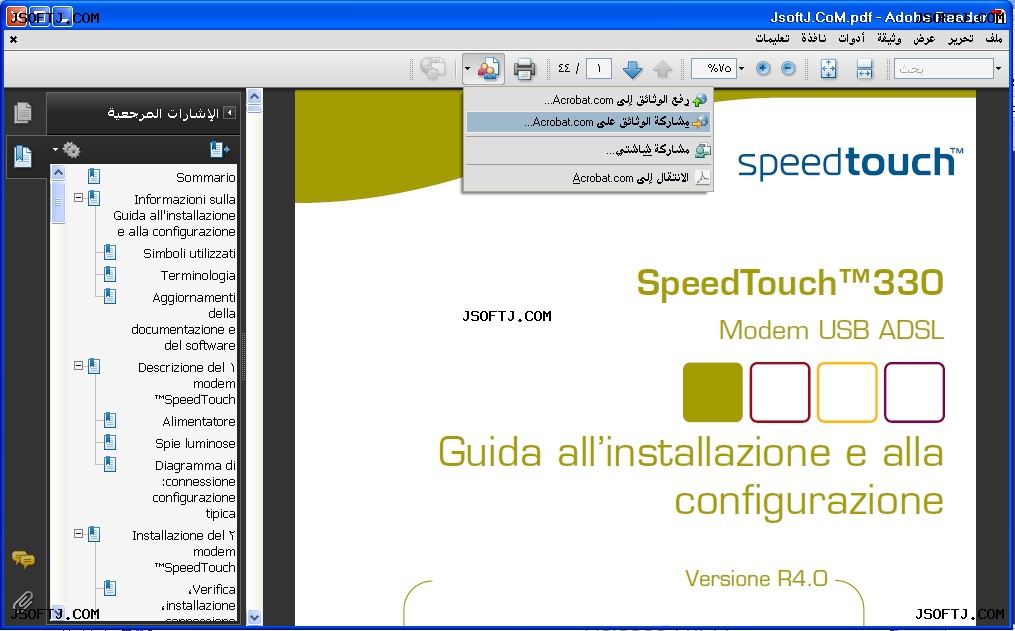
Task: Click the zoom in plus icon
Action: (763, 68)
